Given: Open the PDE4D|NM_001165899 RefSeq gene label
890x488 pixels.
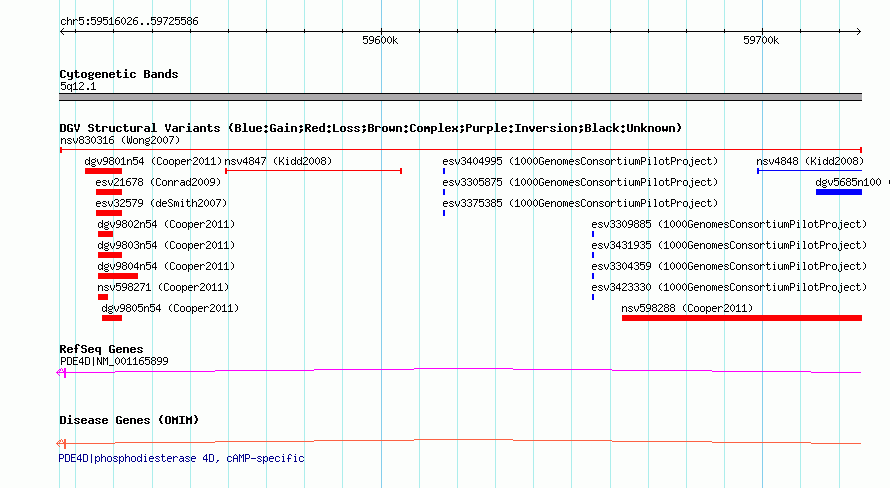Looking at the screenshot, I should [114, 361].
